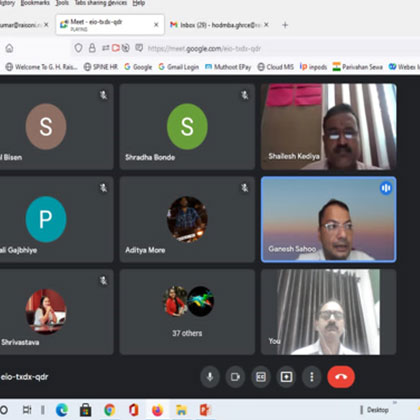Open Parivahan Sewa bookmark

tap(358, 67)
